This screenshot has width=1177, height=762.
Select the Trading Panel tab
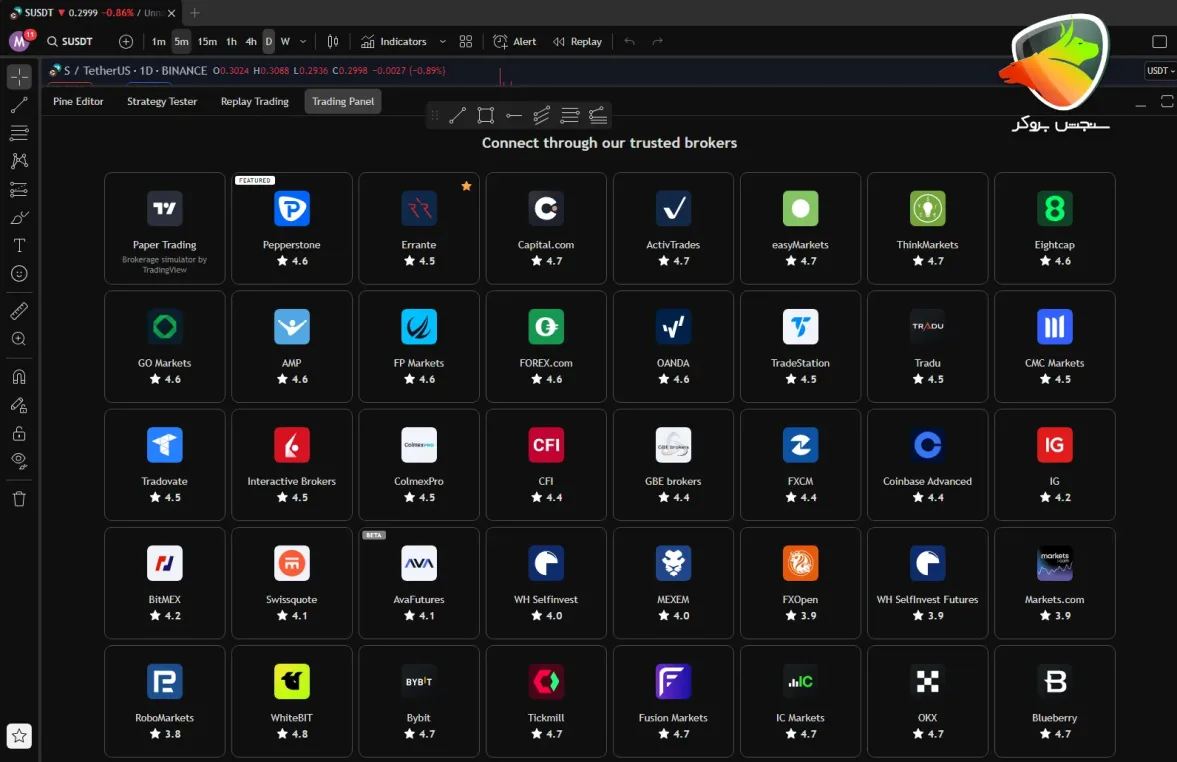point(343,101)
